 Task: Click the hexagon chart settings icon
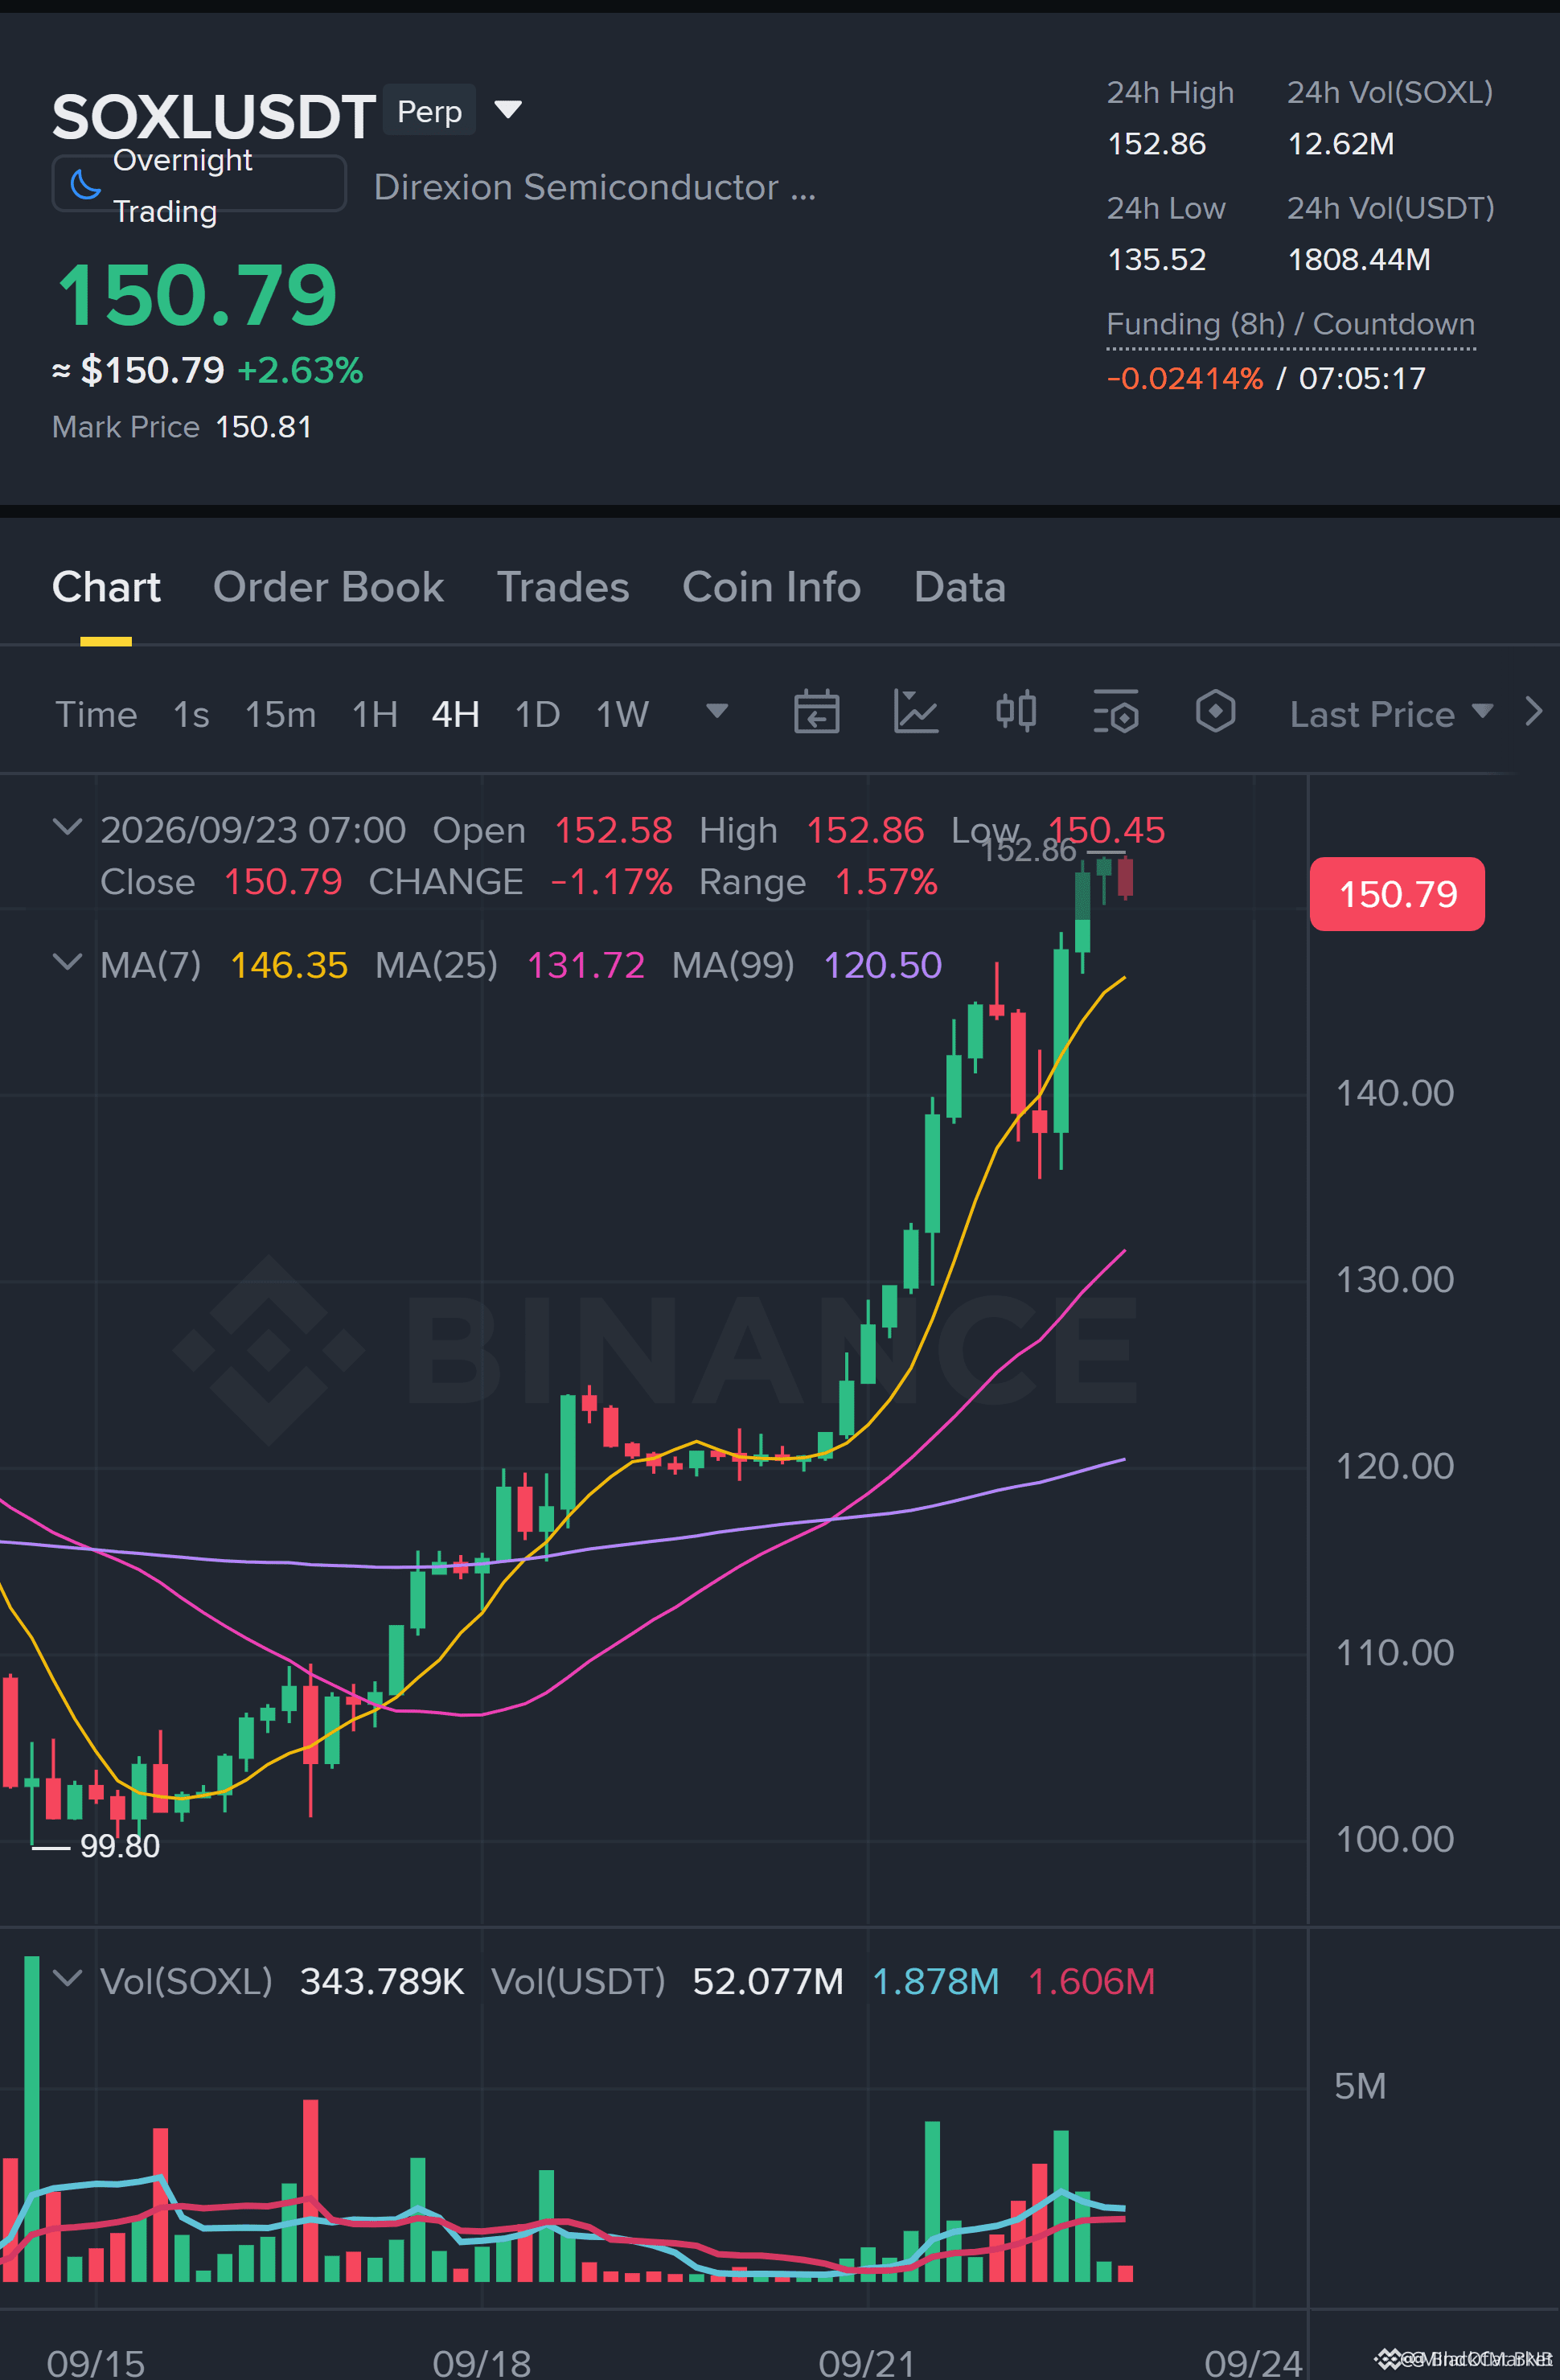coord(1215,713)
